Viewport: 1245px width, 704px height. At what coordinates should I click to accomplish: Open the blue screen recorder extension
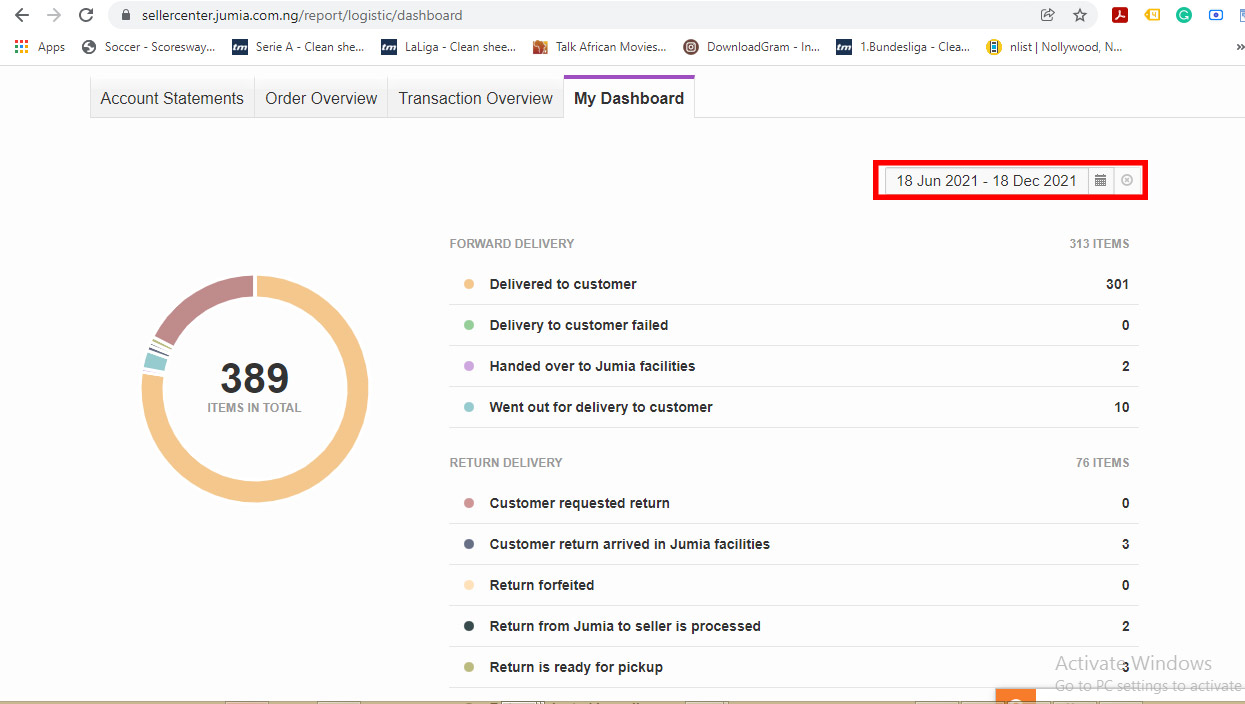pos(1216,15)
